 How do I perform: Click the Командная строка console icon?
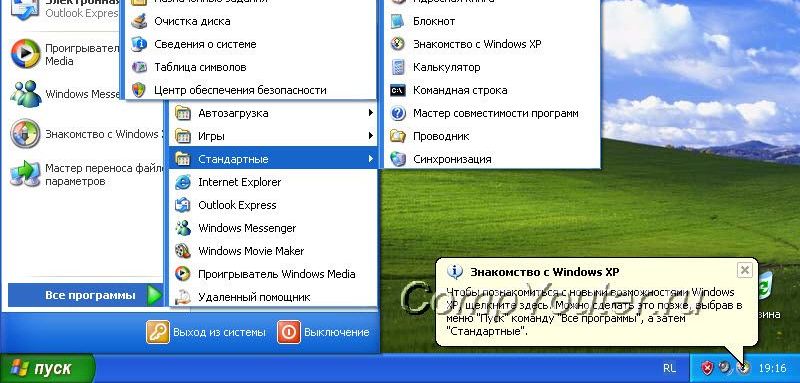(398, 91)
